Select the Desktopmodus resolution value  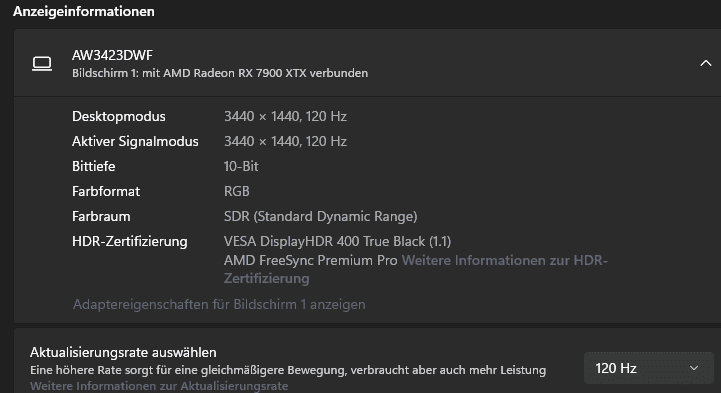coord(285,116)
